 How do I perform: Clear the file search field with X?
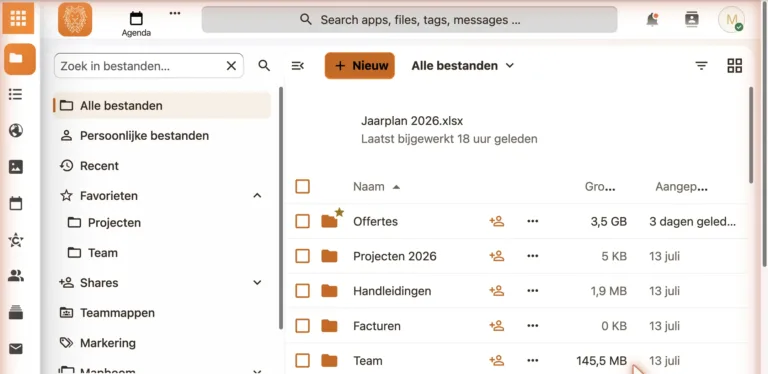coord(231,66)
